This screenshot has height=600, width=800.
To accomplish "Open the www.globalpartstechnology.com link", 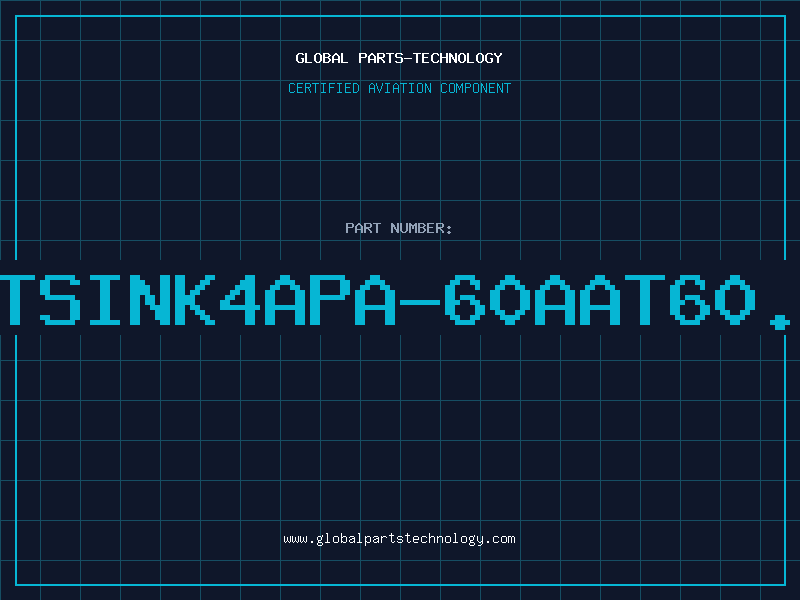I will coord(399,539).
